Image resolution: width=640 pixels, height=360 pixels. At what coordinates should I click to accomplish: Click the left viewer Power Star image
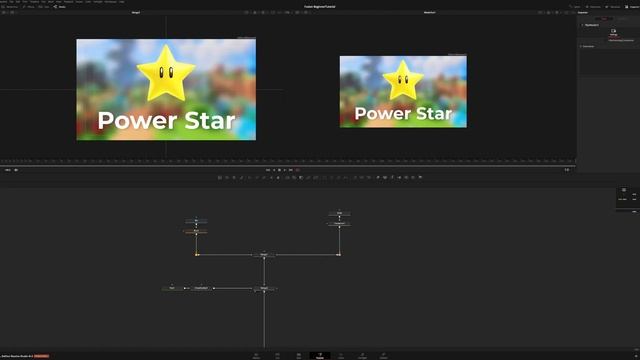tap(166, 89)
